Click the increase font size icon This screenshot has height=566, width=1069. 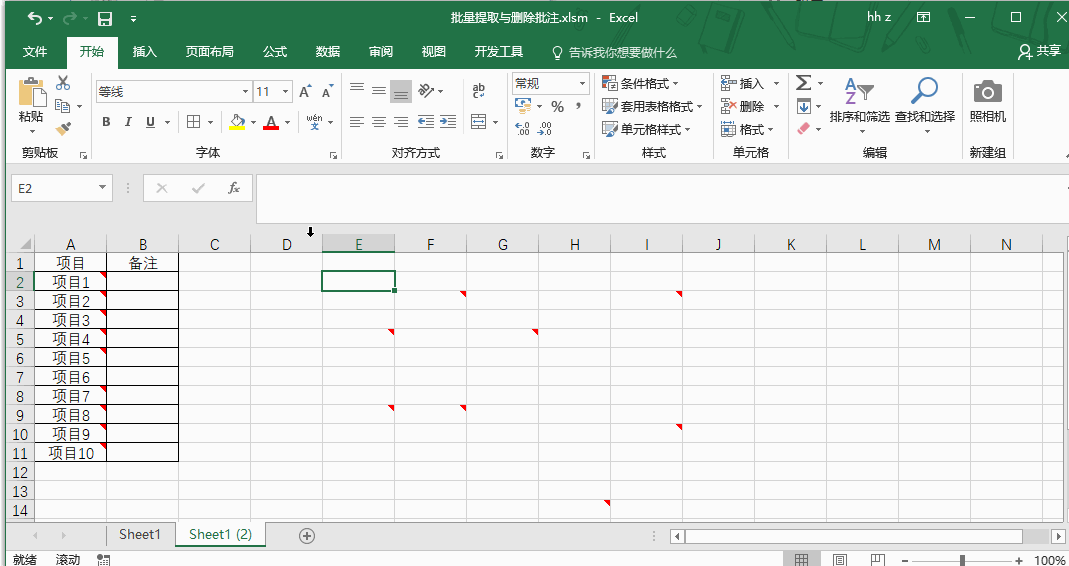[x=306, y=92]
